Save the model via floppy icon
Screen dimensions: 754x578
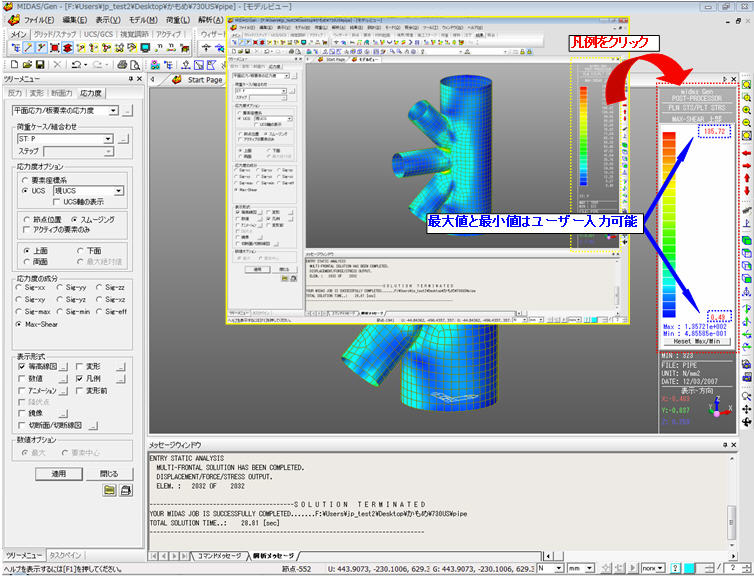point(40,64)
